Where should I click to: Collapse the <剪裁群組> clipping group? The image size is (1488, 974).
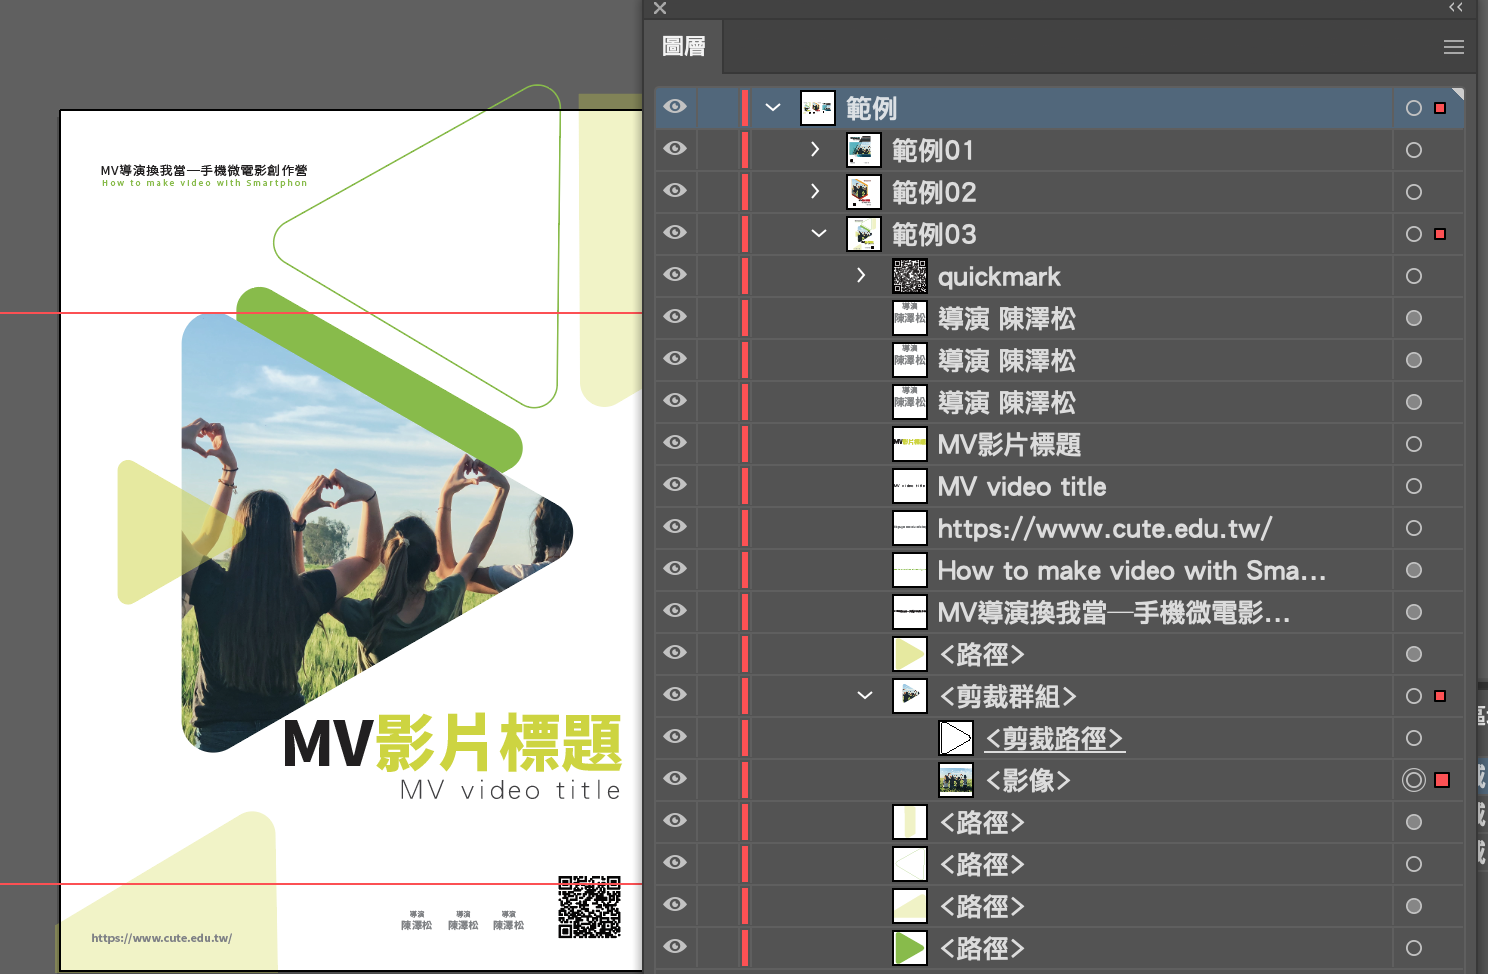pos(864,696)
